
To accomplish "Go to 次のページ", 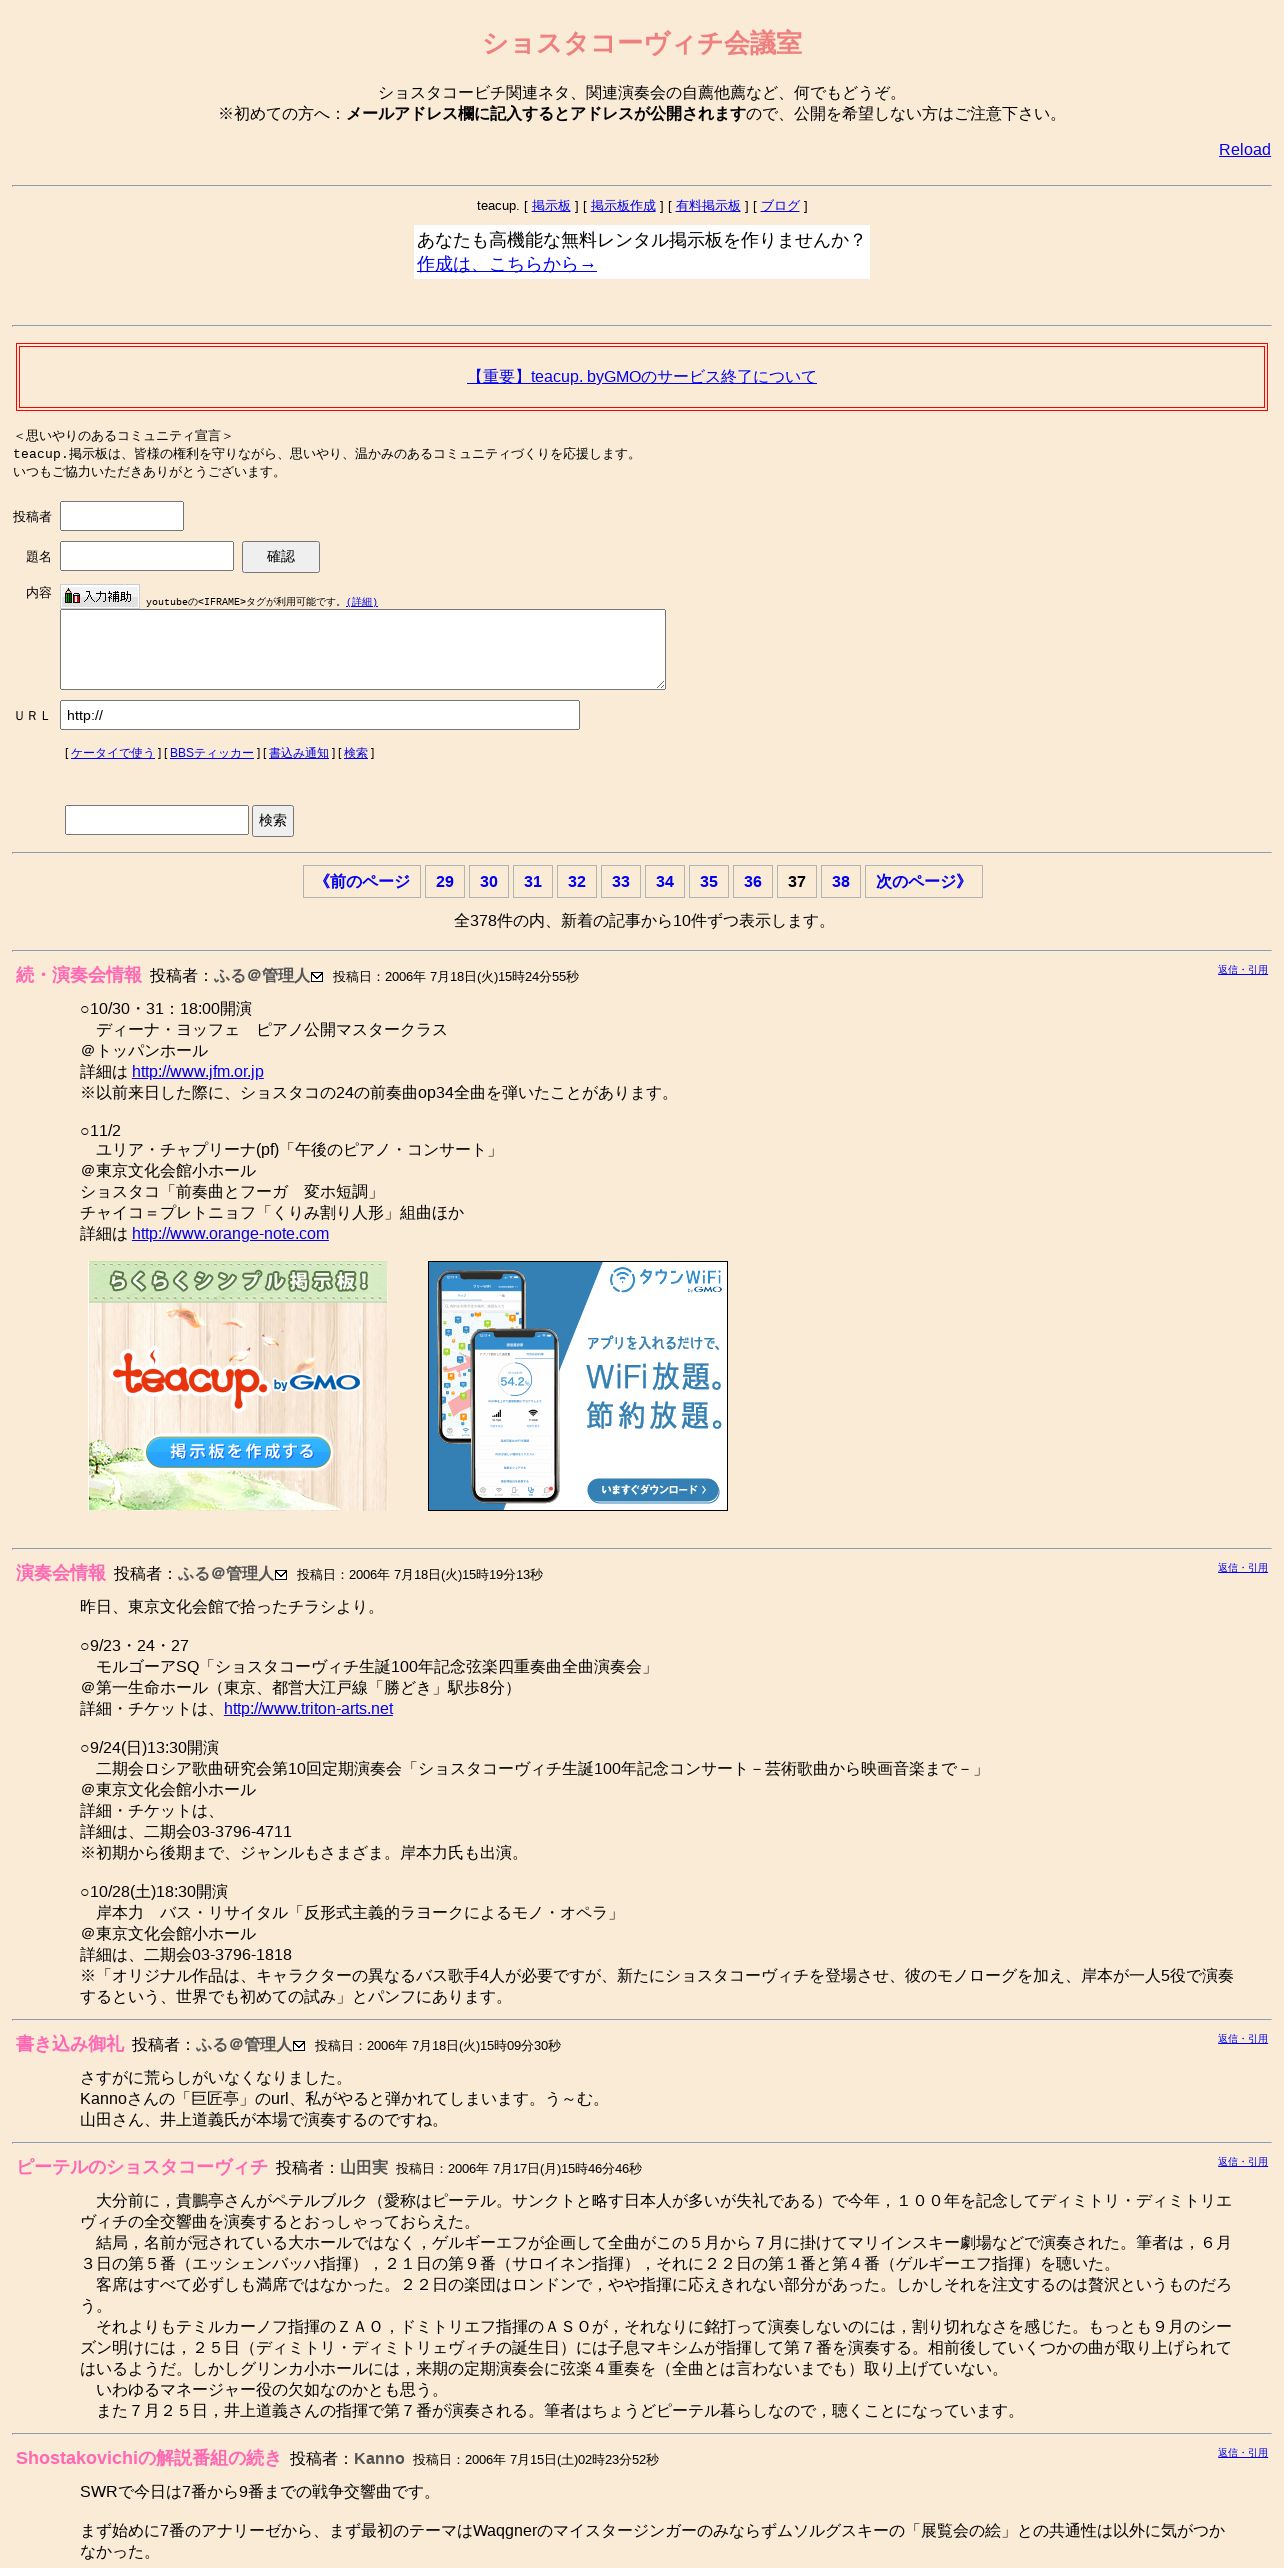I will [924, 882].
